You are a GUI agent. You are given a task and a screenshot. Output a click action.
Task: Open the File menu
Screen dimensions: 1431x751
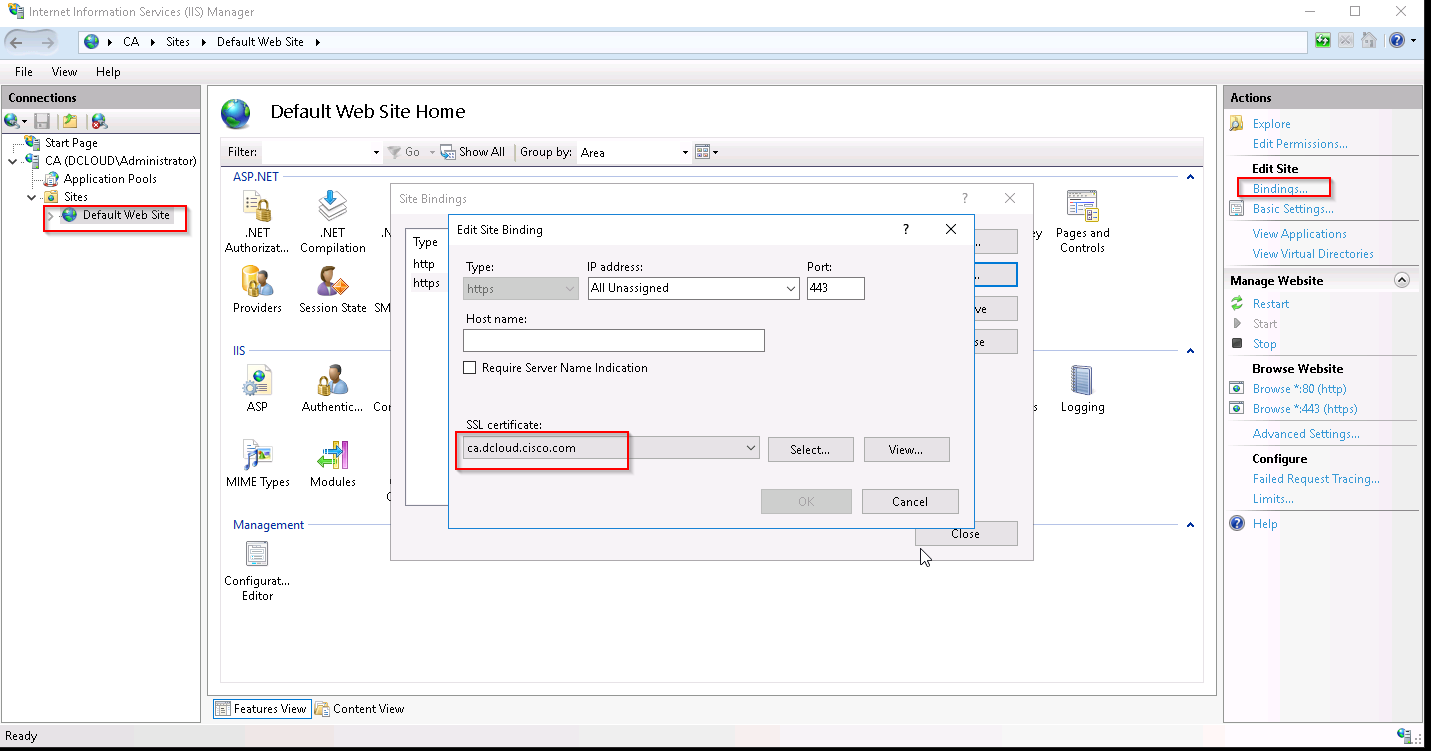click(24, 72)
